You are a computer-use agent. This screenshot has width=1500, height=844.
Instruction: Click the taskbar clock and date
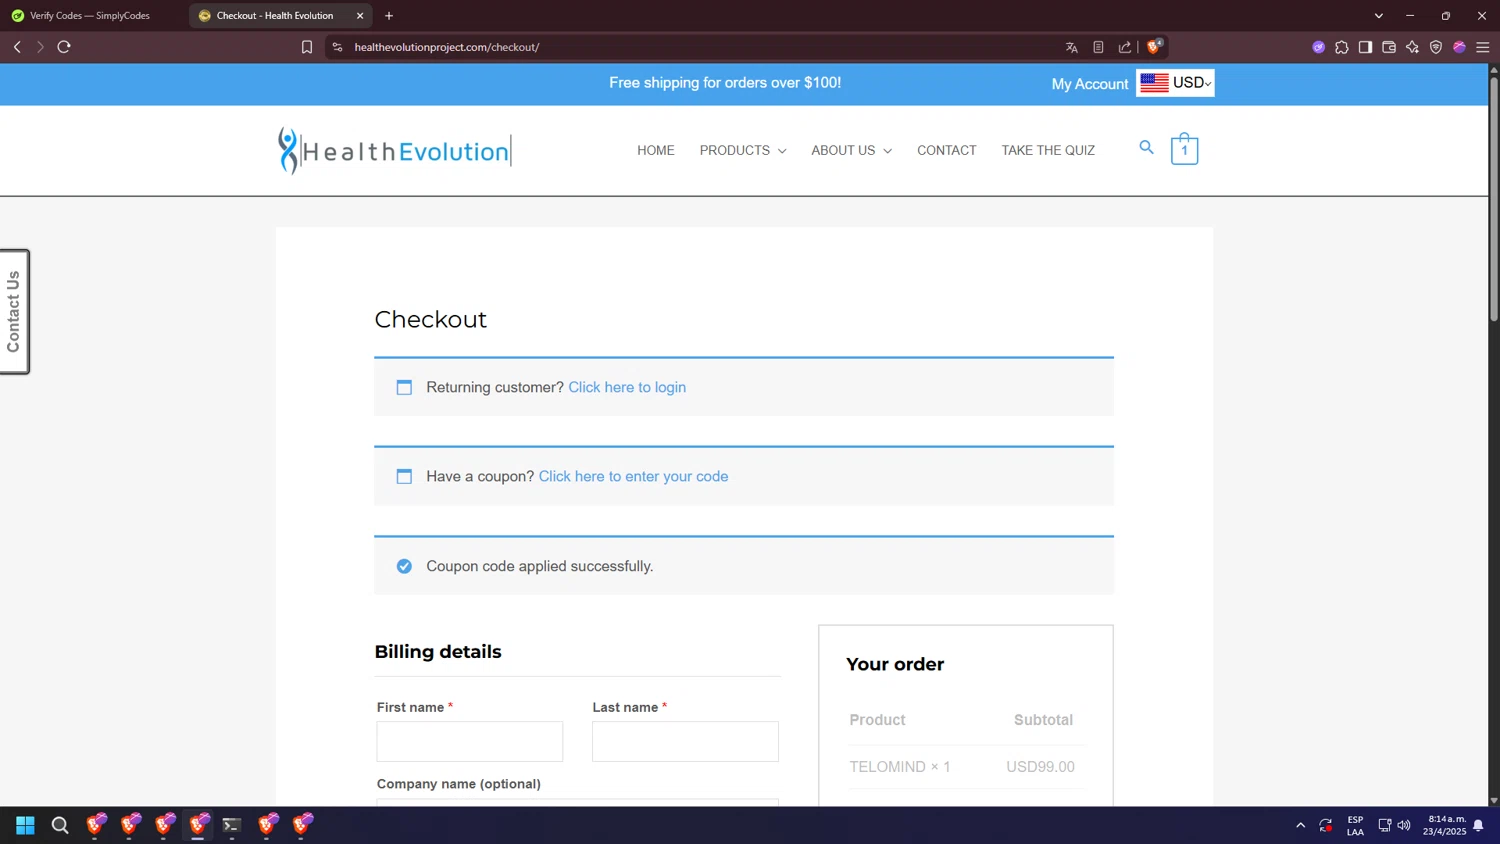1446,825
